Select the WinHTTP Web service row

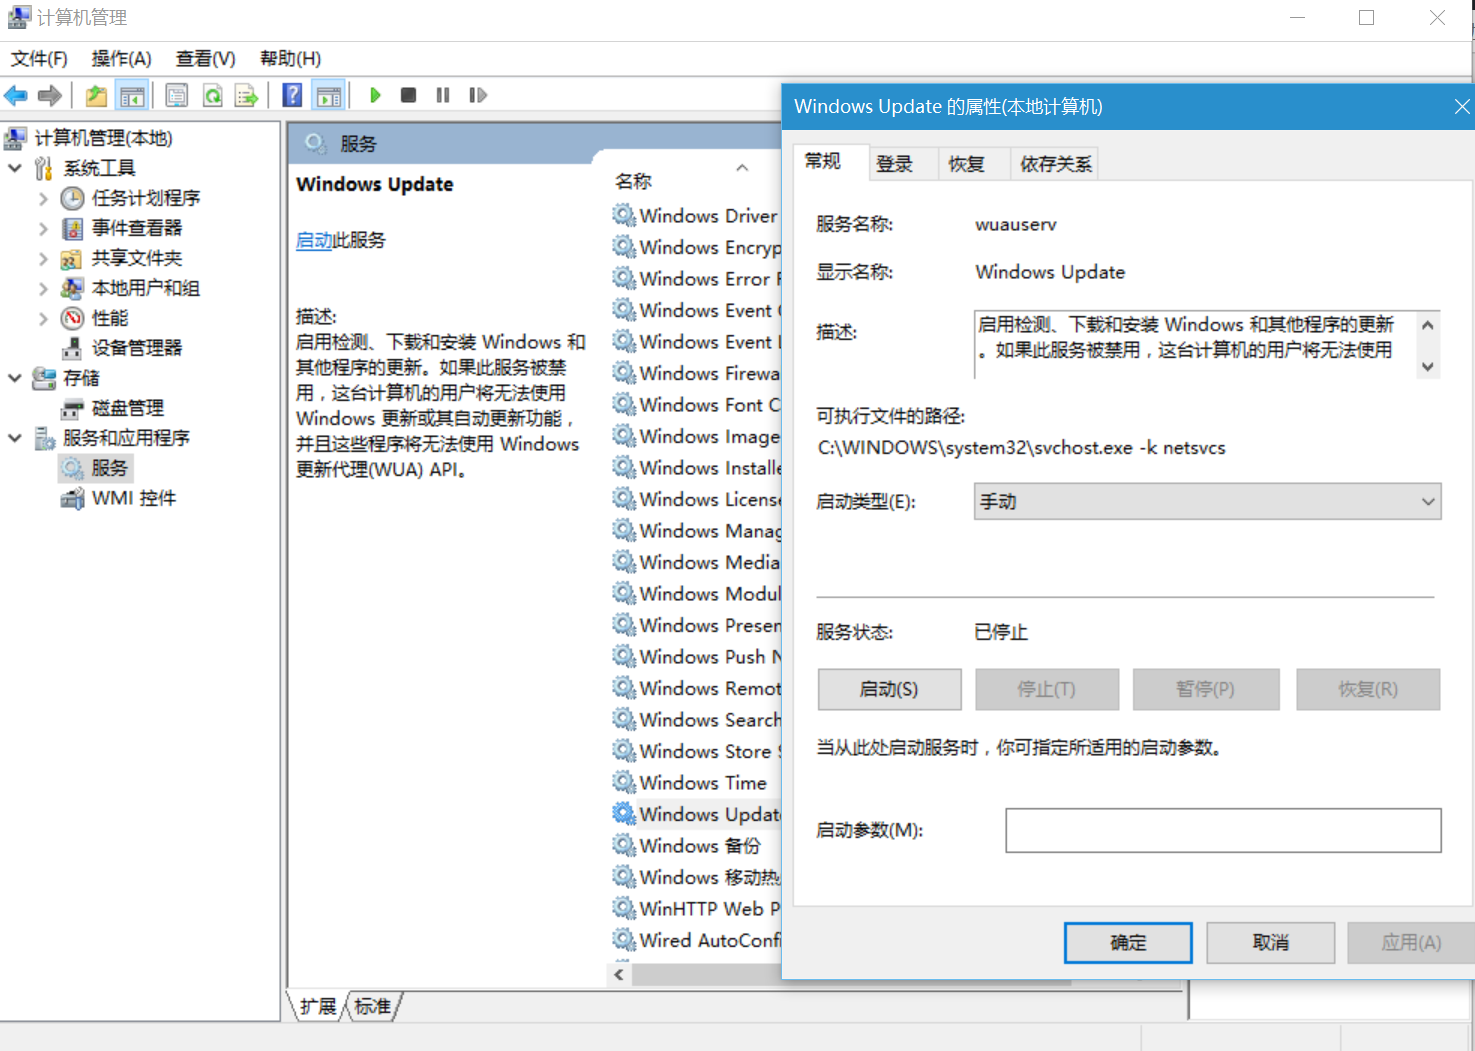pyautogui.click(x=697, y=909)
